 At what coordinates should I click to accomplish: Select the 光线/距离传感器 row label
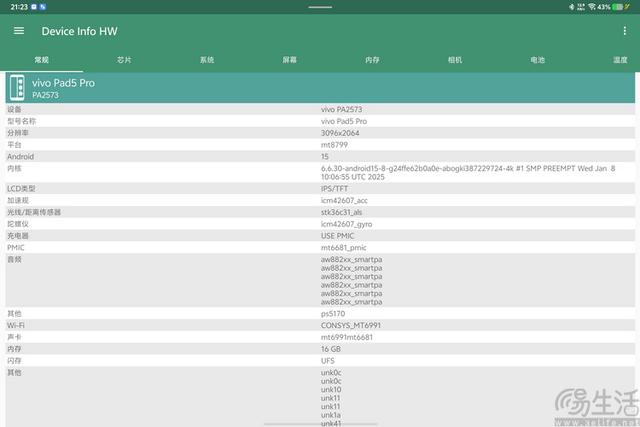pyautogui.click(x=34, y=212)
